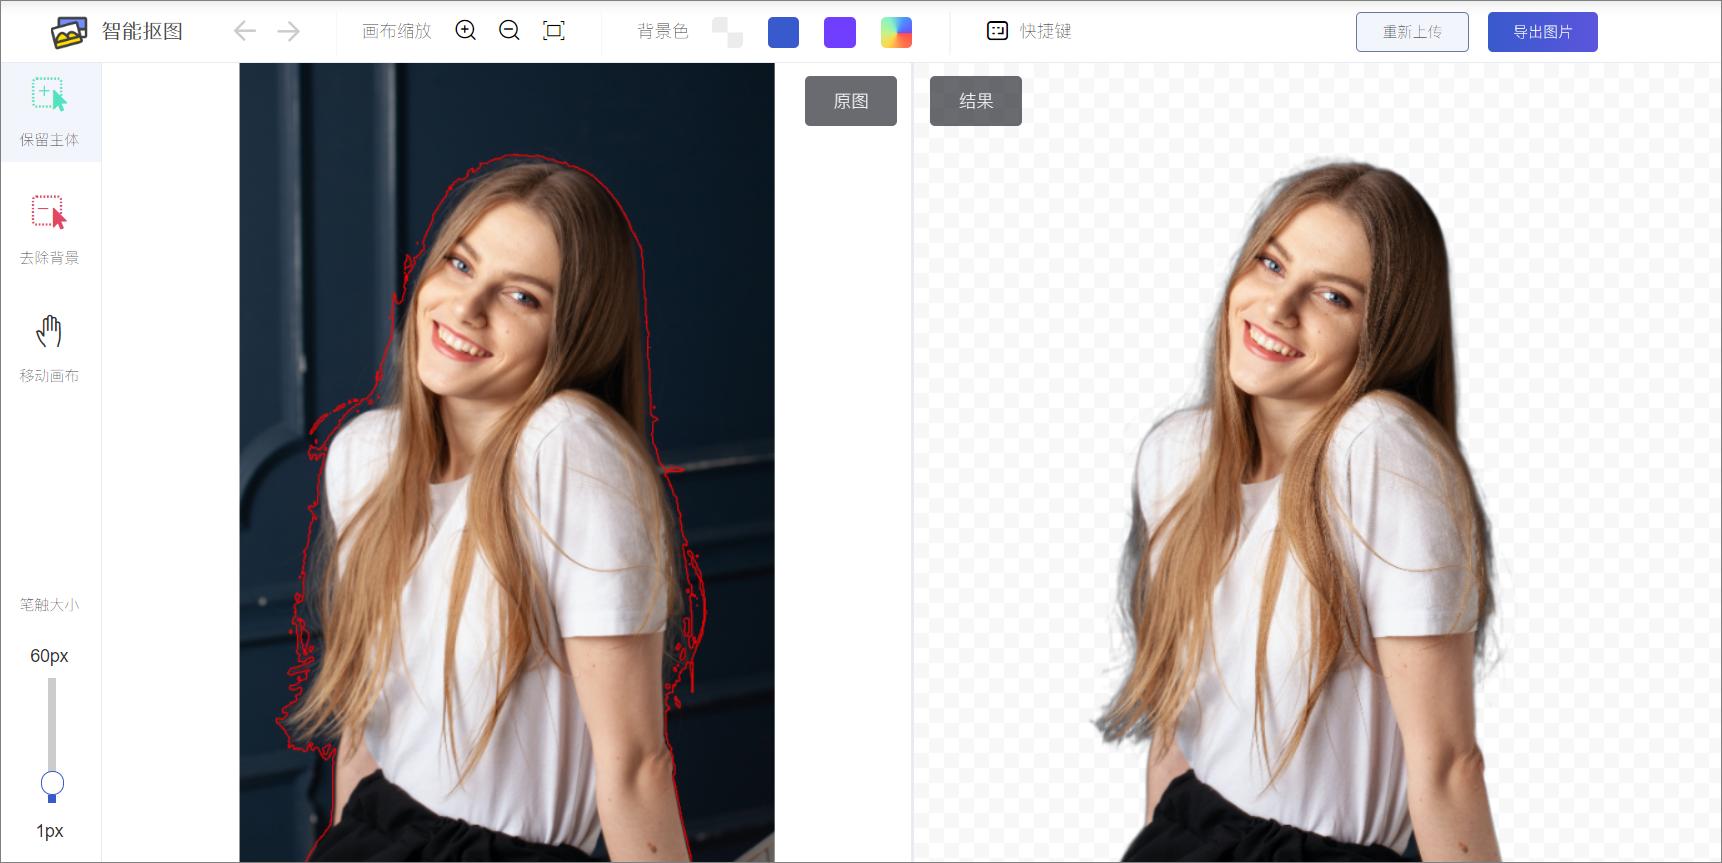This screenshot has height=863, width=1722.
Task: Redo the action with the forward arrow
Action: [289, 31]
